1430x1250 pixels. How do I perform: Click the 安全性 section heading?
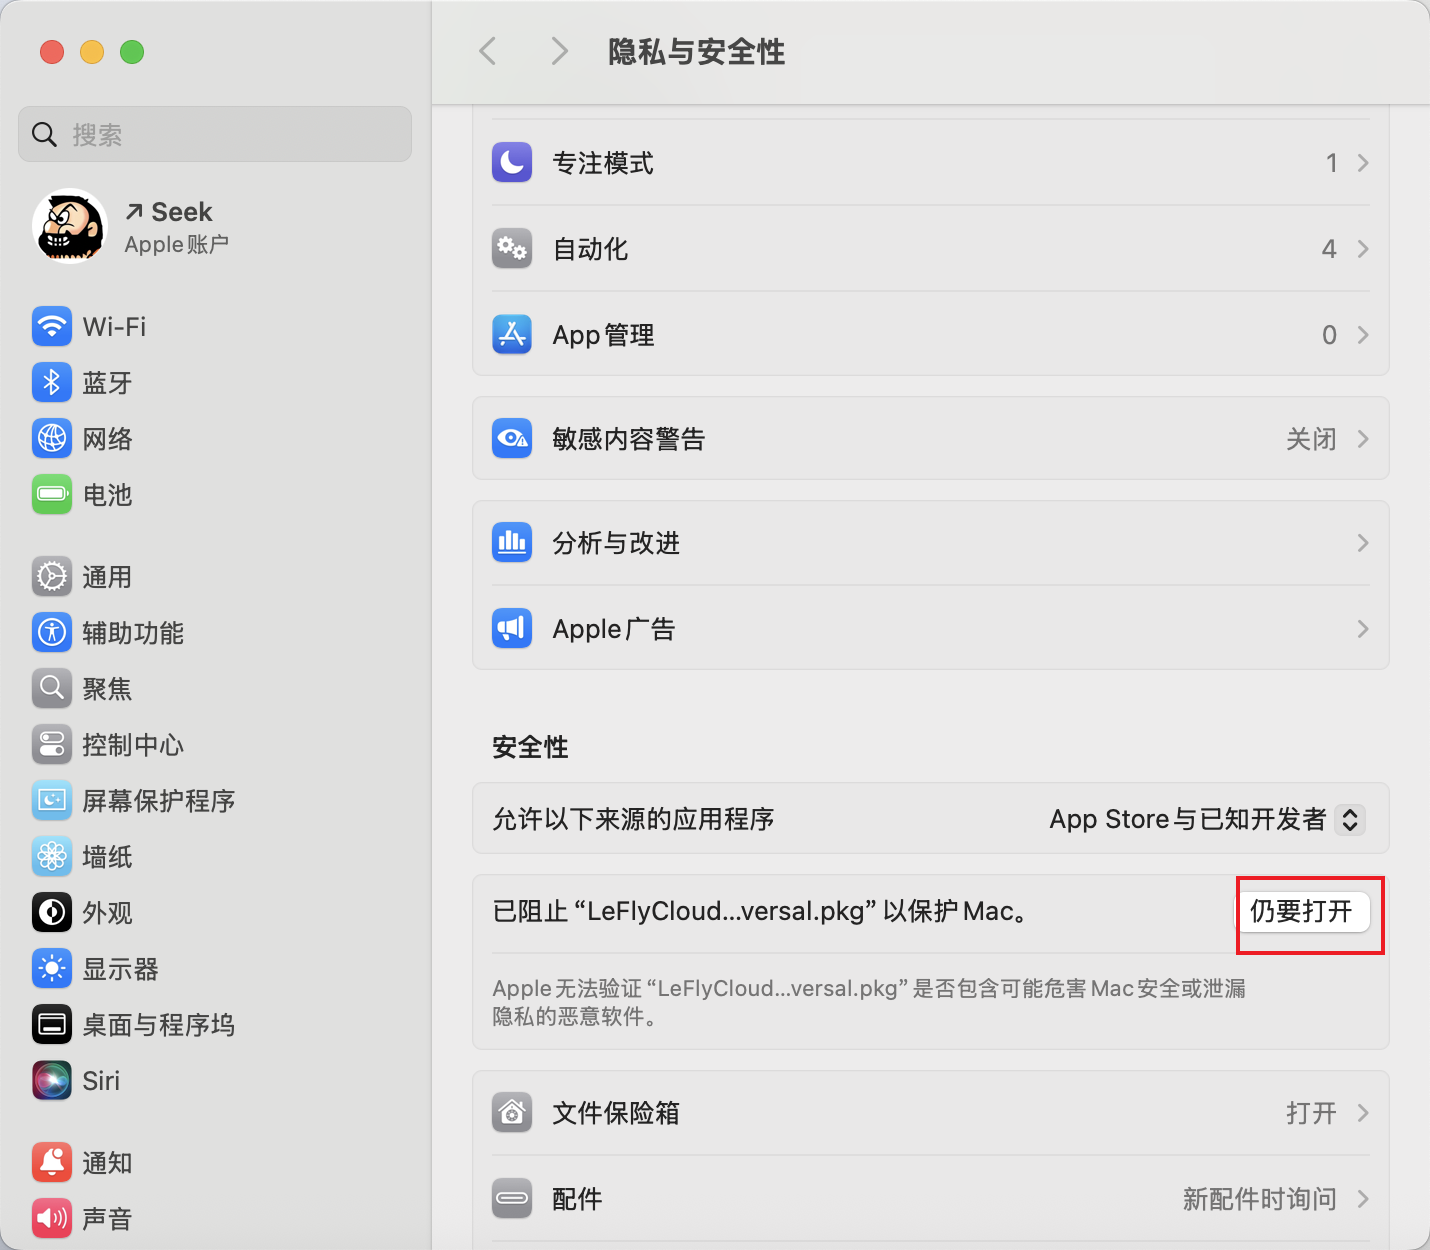coord(530,747)
